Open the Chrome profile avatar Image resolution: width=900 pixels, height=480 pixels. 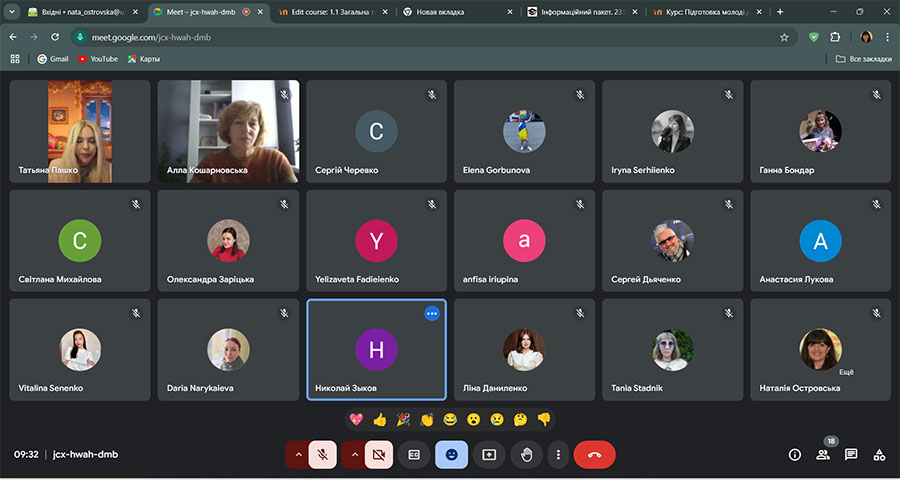[866, 37]
